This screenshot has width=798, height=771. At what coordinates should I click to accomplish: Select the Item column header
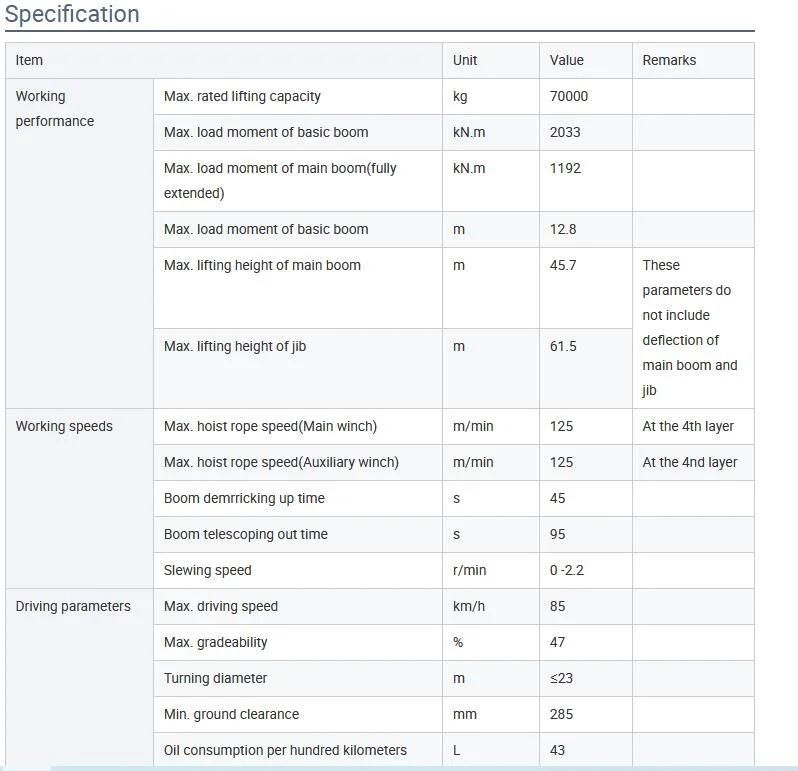coord(224,61)
